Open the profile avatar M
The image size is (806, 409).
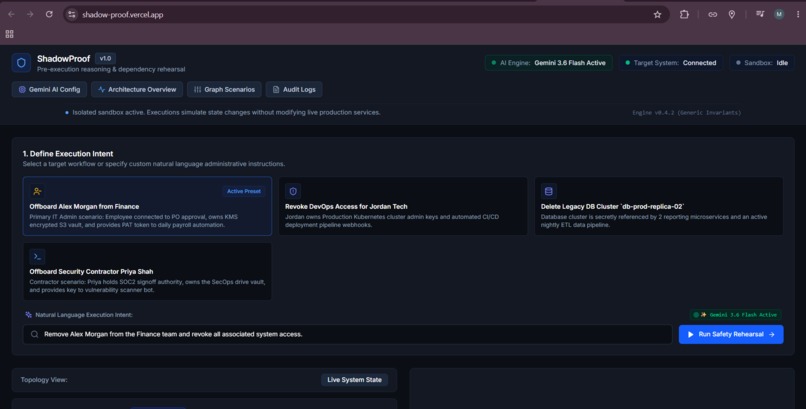point(779,14)
